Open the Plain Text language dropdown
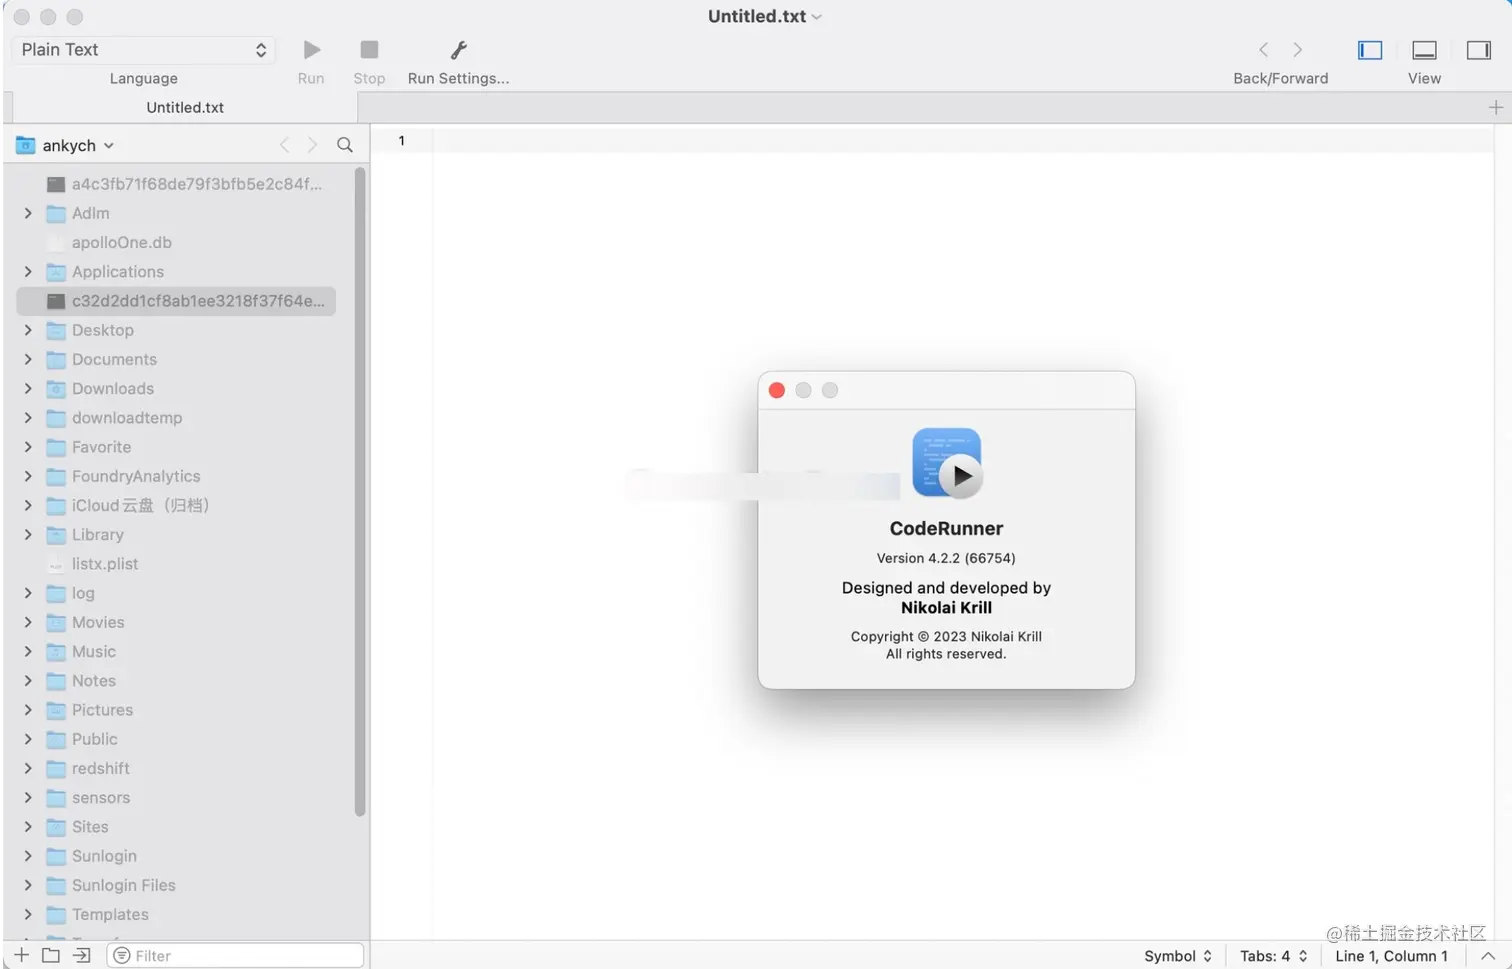 (143, 50)
